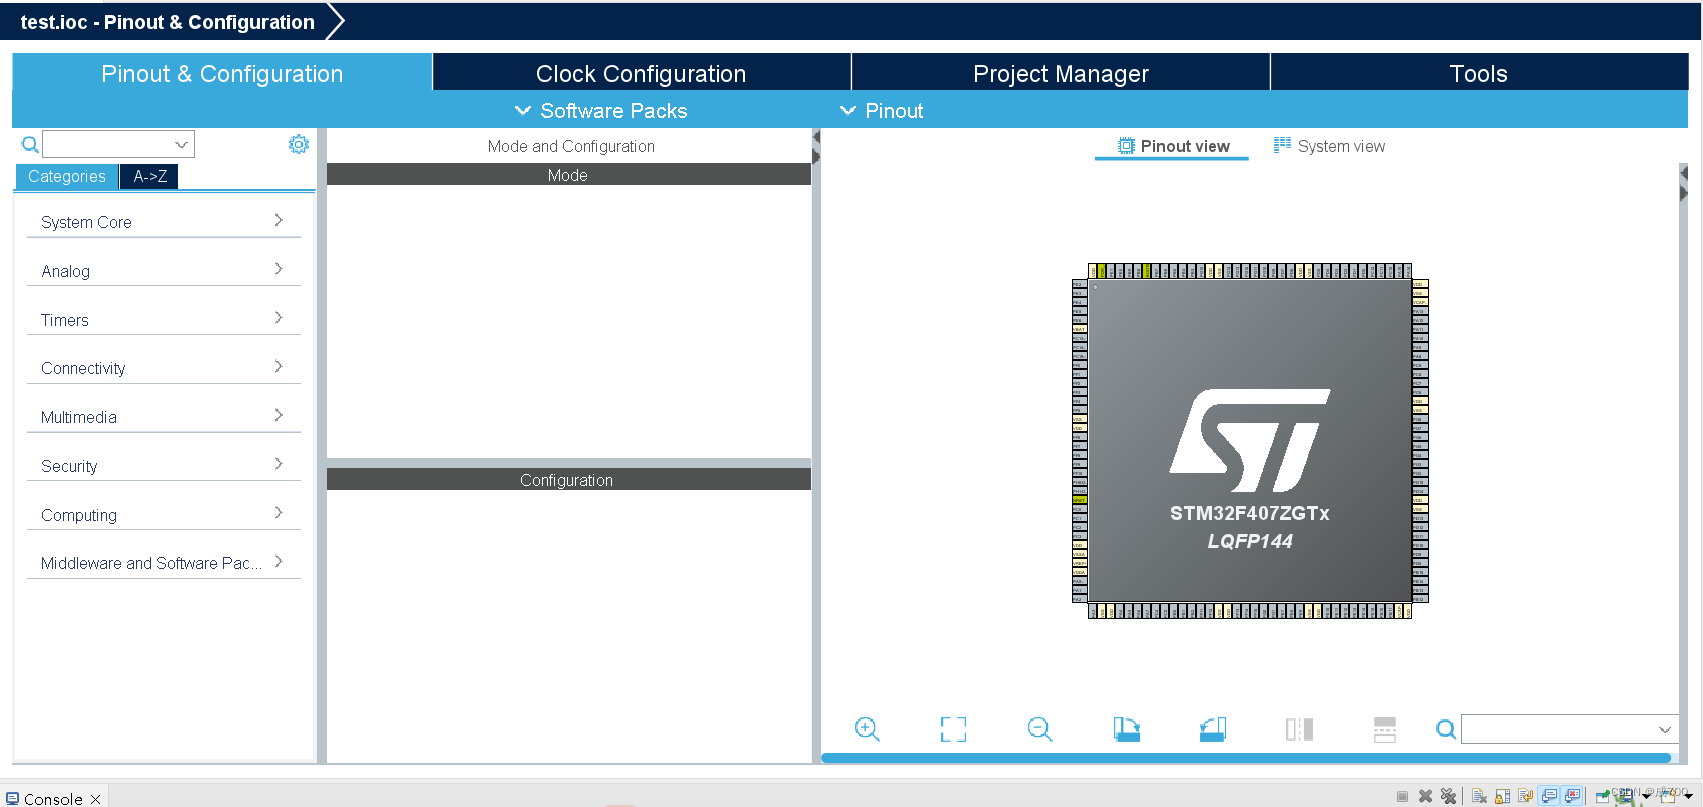Rotate the chip counter-clockwise
The width and height of the screenshot is (1703, 807).
click(x=1213, y=729)
